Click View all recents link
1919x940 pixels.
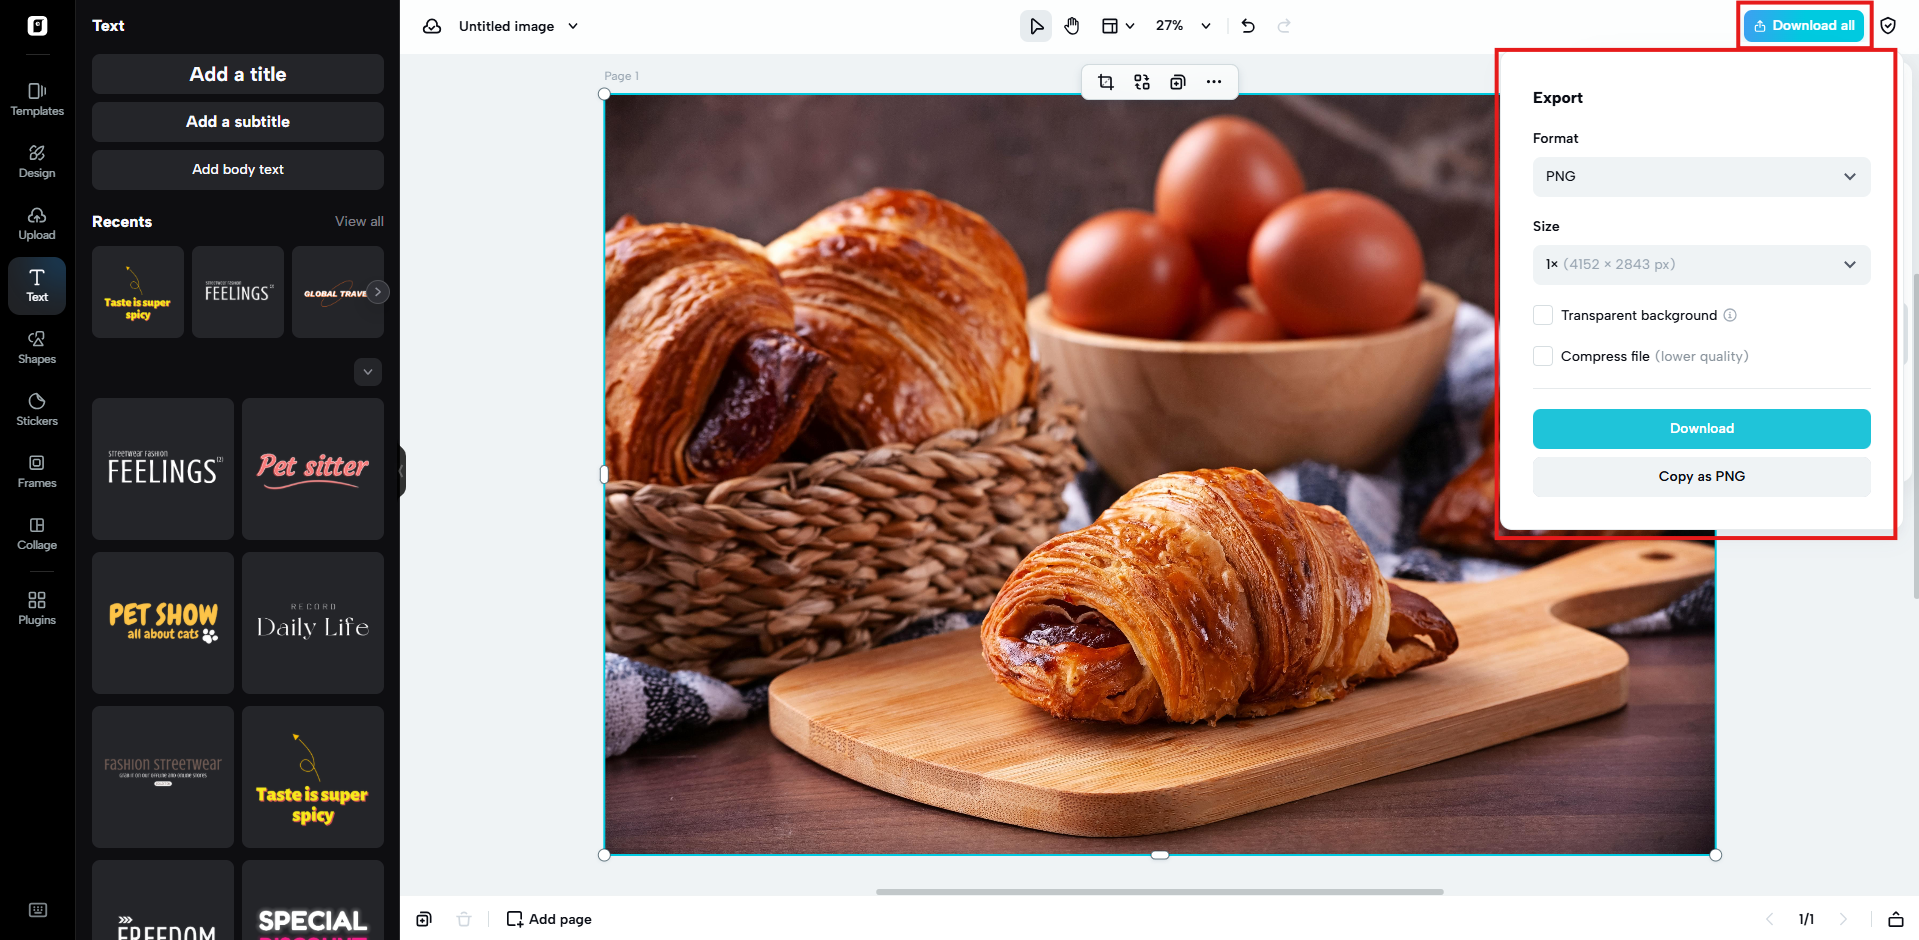359,222
